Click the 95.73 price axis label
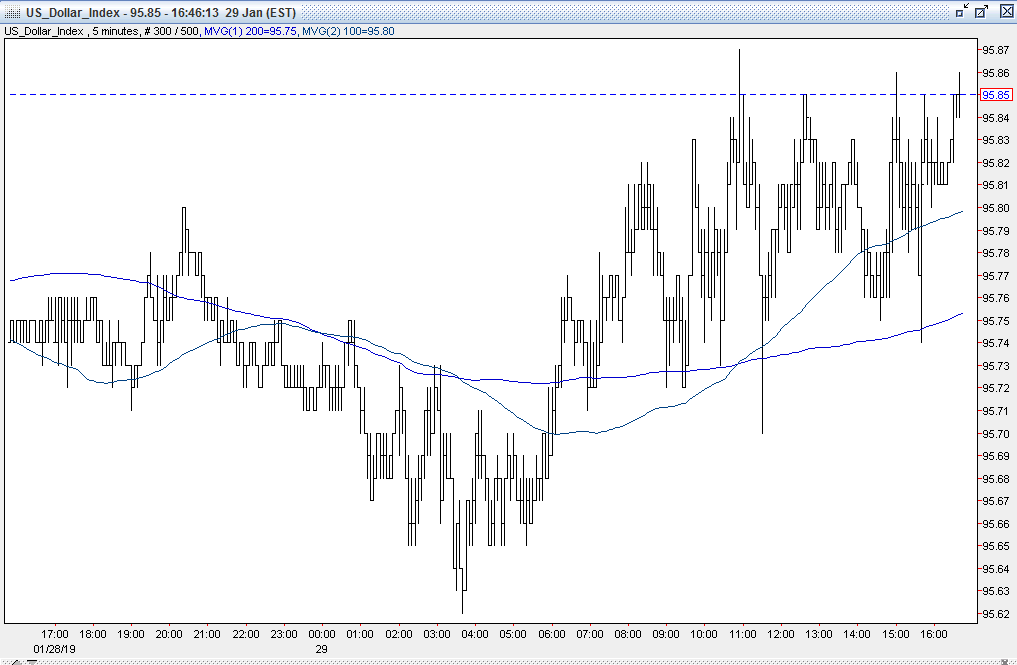 coord(996,366)
